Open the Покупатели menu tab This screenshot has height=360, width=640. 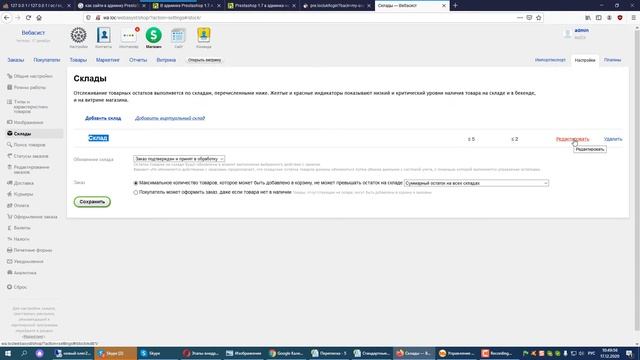pos(47,60)
